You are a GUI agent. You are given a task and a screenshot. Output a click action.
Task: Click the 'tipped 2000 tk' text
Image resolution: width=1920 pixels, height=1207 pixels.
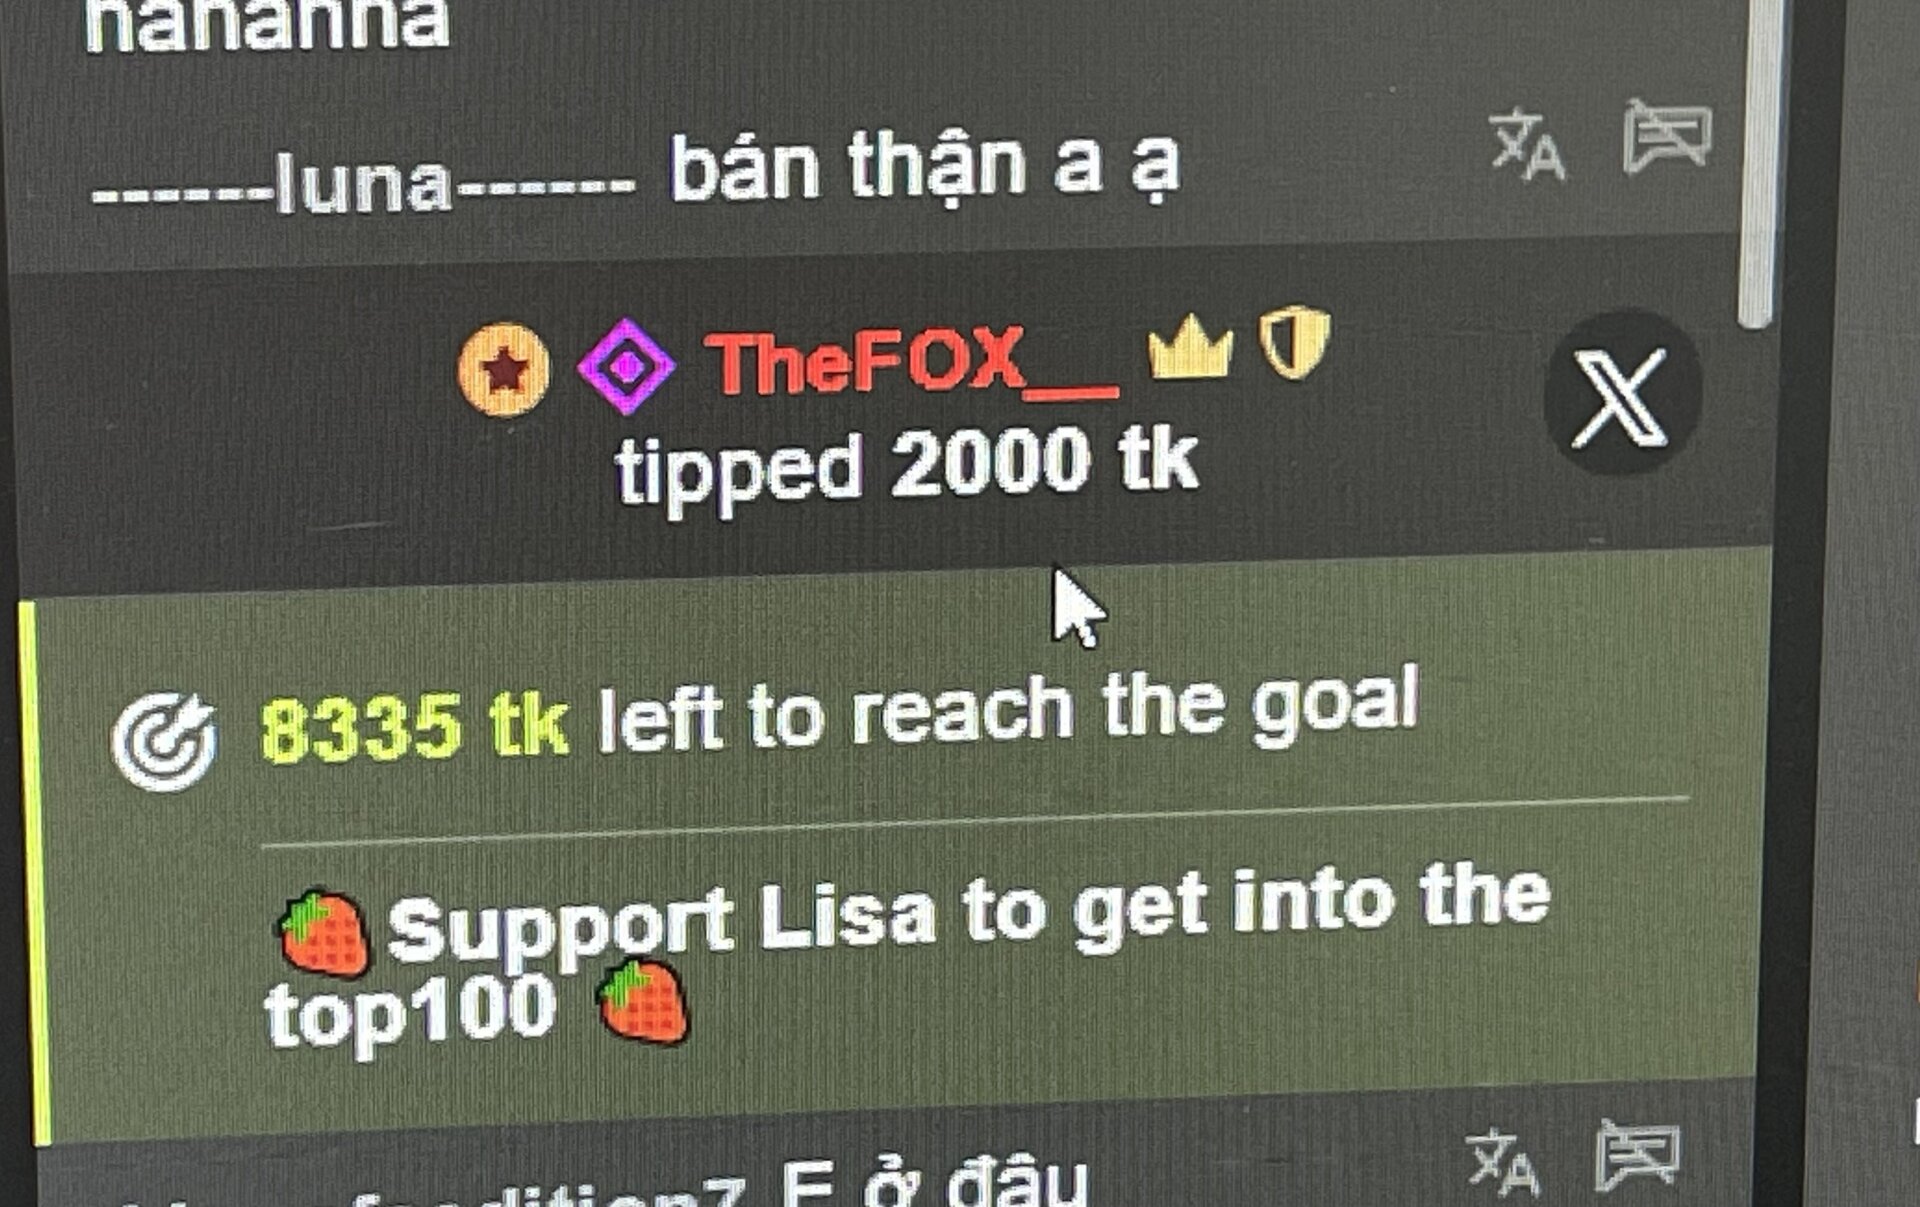(907, 468)
